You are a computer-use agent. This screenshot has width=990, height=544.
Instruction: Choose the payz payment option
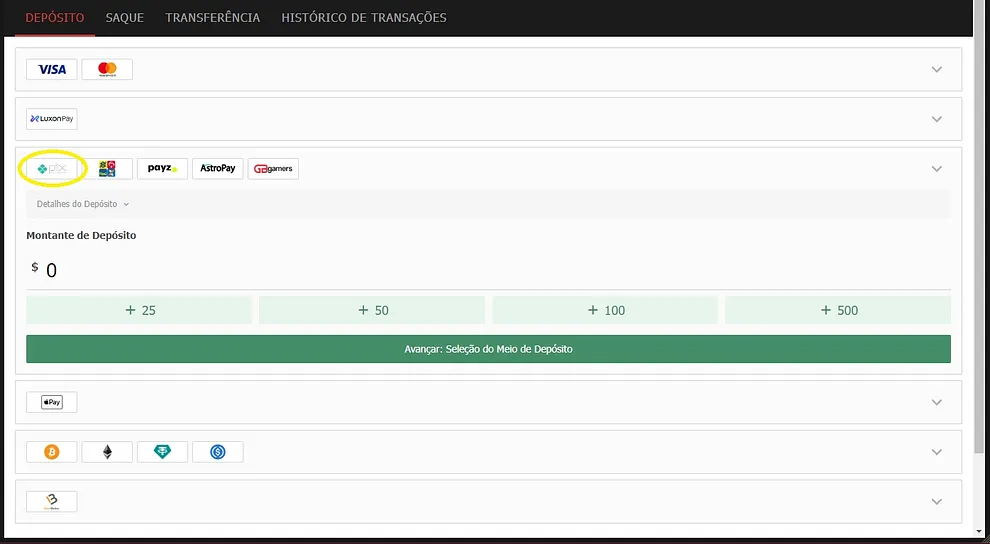(162, 169)
